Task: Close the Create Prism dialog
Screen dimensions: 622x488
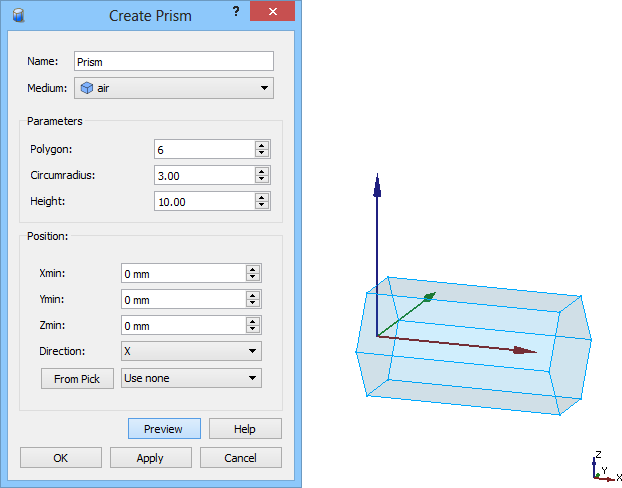Action: [273, 11]
